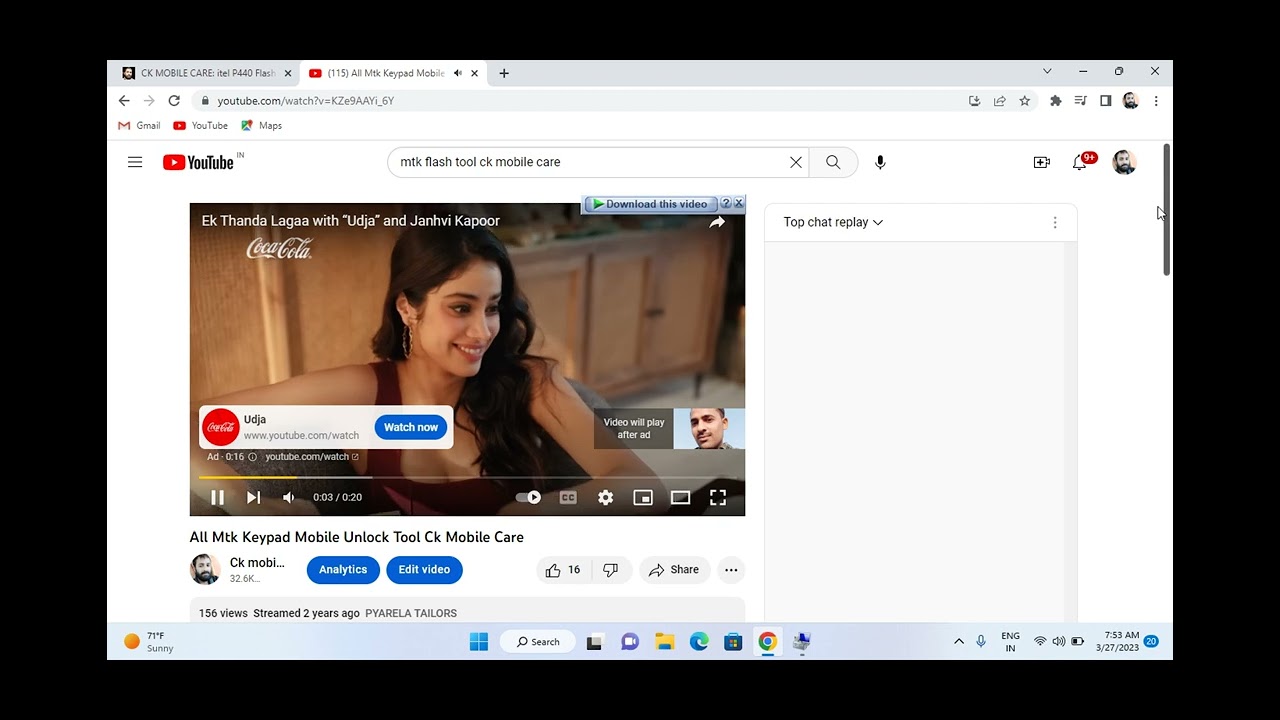This screenshot has height=720, width=1280.
Task: Open a new browser tab
Action: coord(504,73)
